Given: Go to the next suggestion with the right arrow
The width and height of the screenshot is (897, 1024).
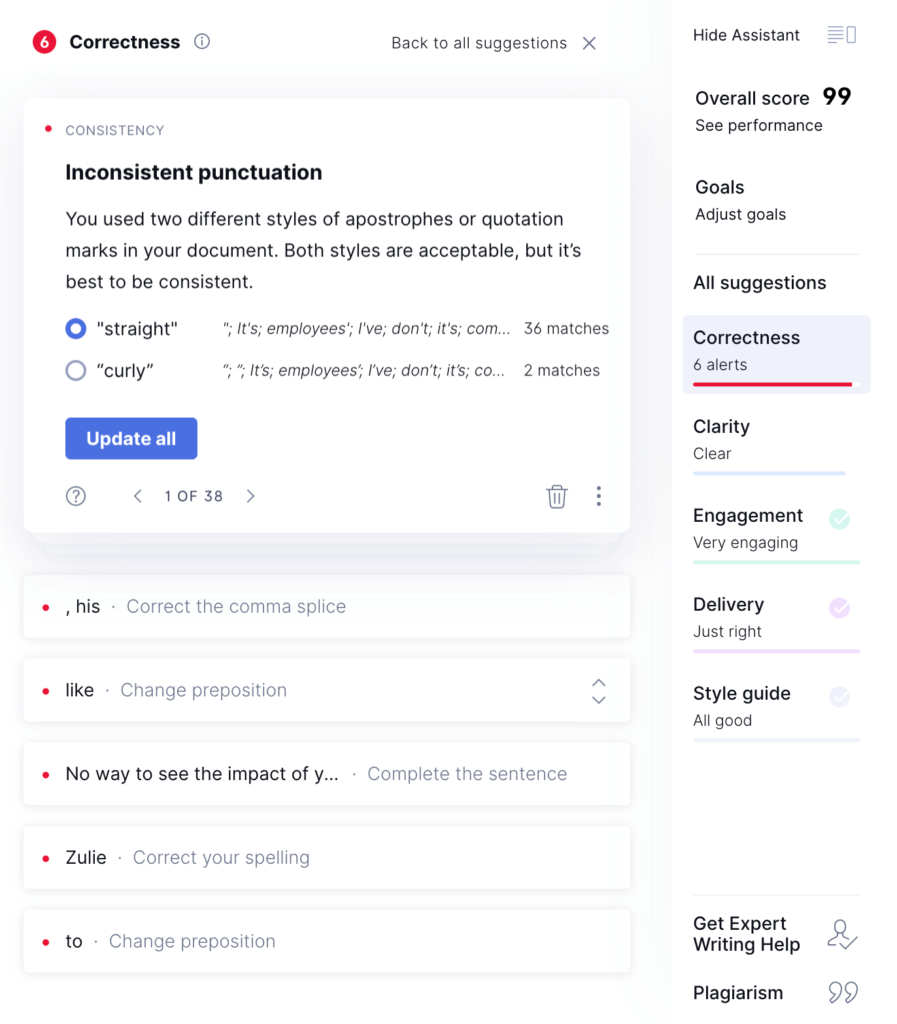Looking at the screenshot, I should tap(250, 496).
